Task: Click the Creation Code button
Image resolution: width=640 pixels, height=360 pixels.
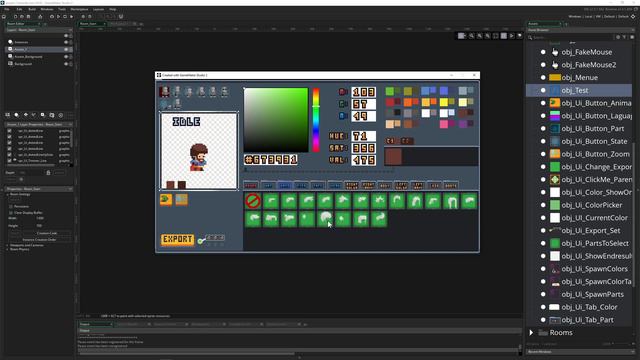Action: [x=47, y=233]
